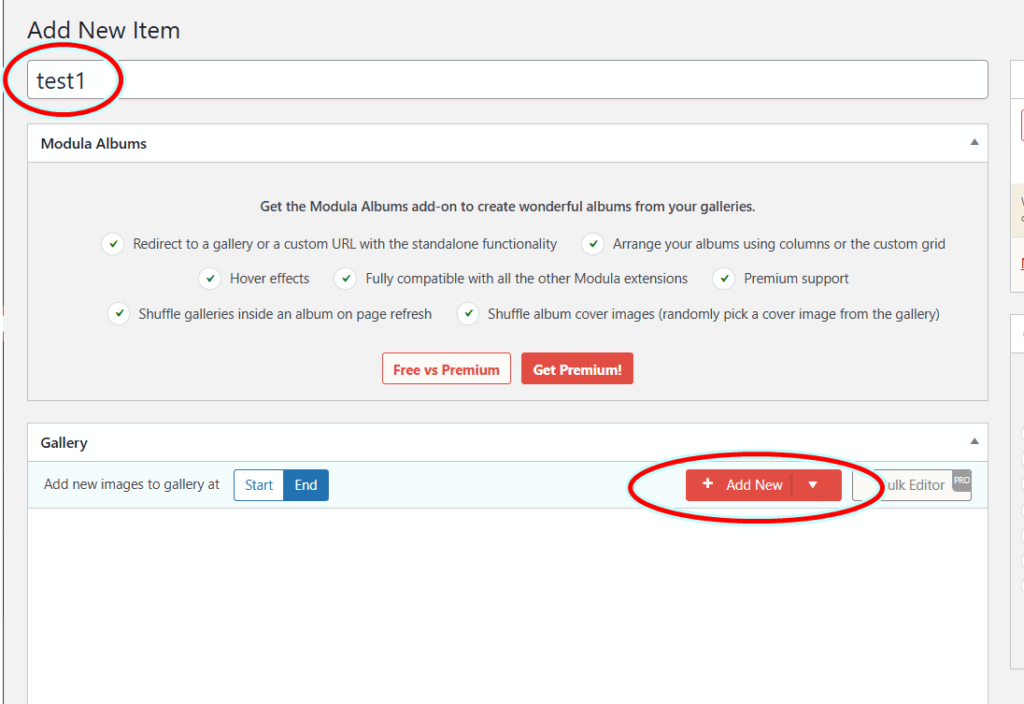Image resolution: width=1024 pixels, height=704 pixels.
Task: Select Start for new image position
Action: pos(259,485)
